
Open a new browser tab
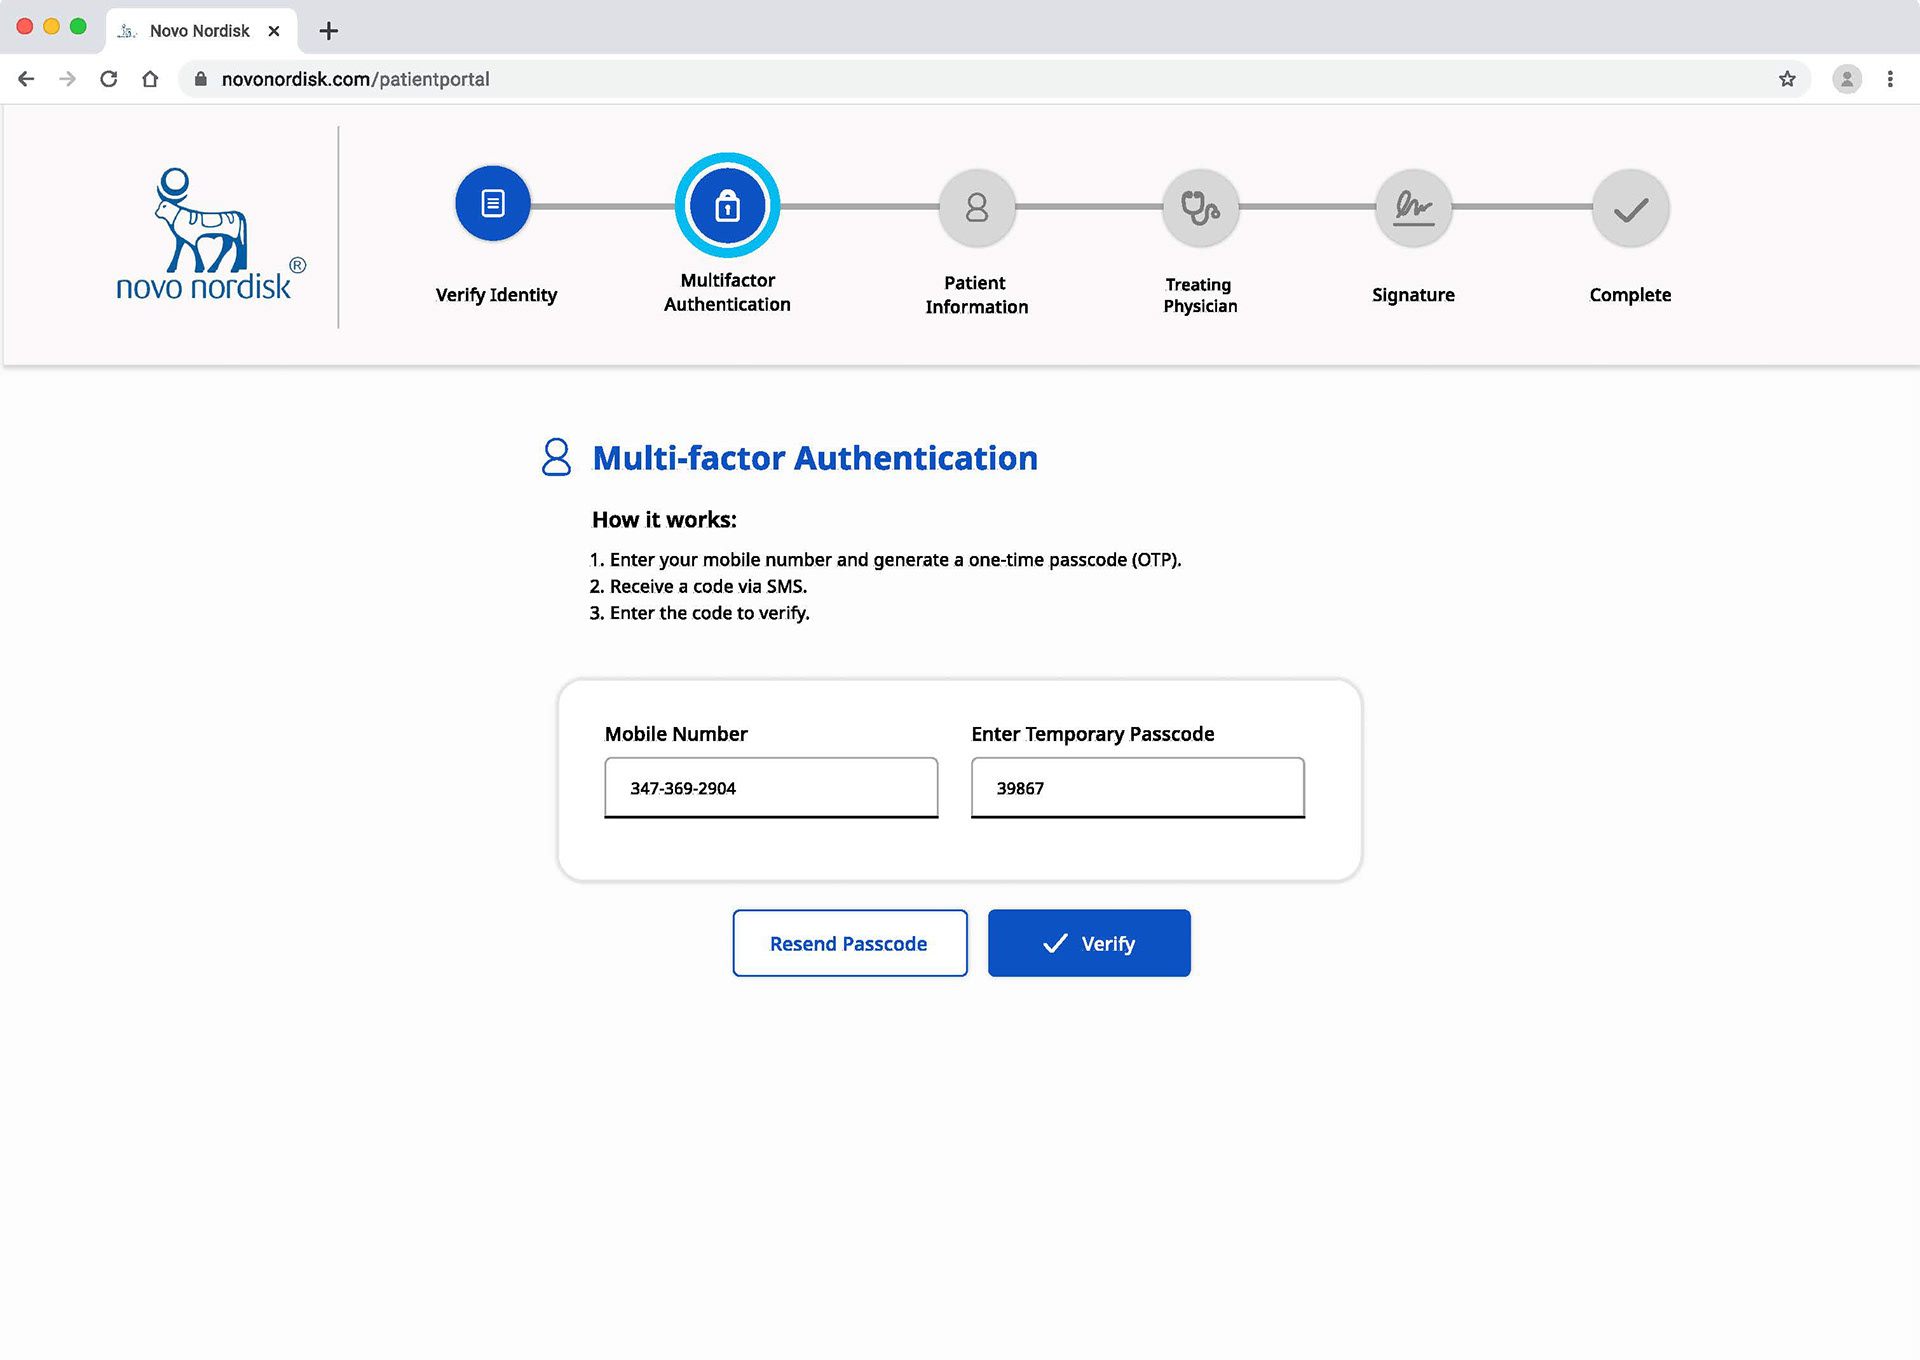328,31
